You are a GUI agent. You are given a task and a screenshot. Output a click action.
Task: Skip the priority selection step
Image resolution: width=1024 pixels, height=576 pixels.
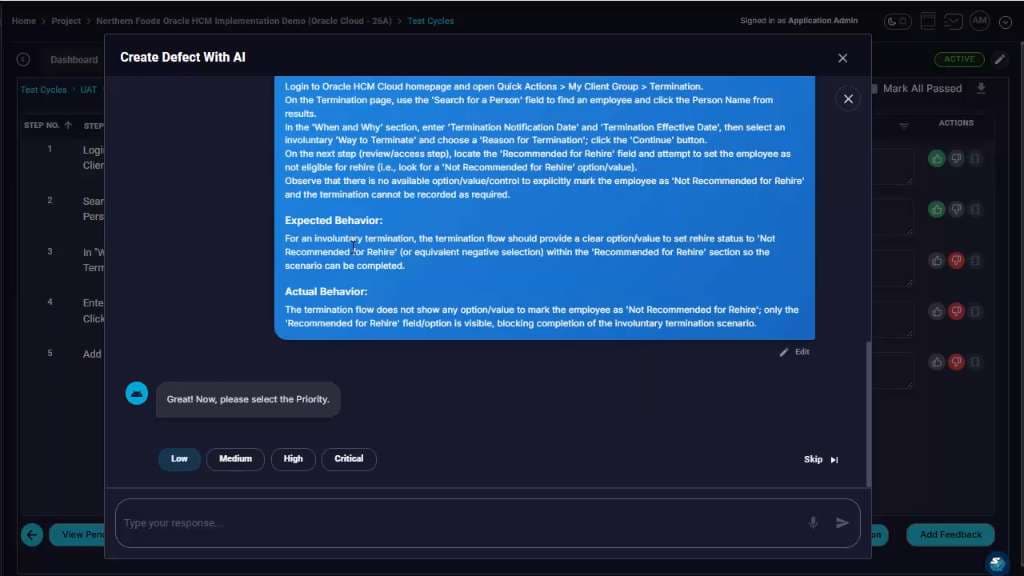click(821, 460)
